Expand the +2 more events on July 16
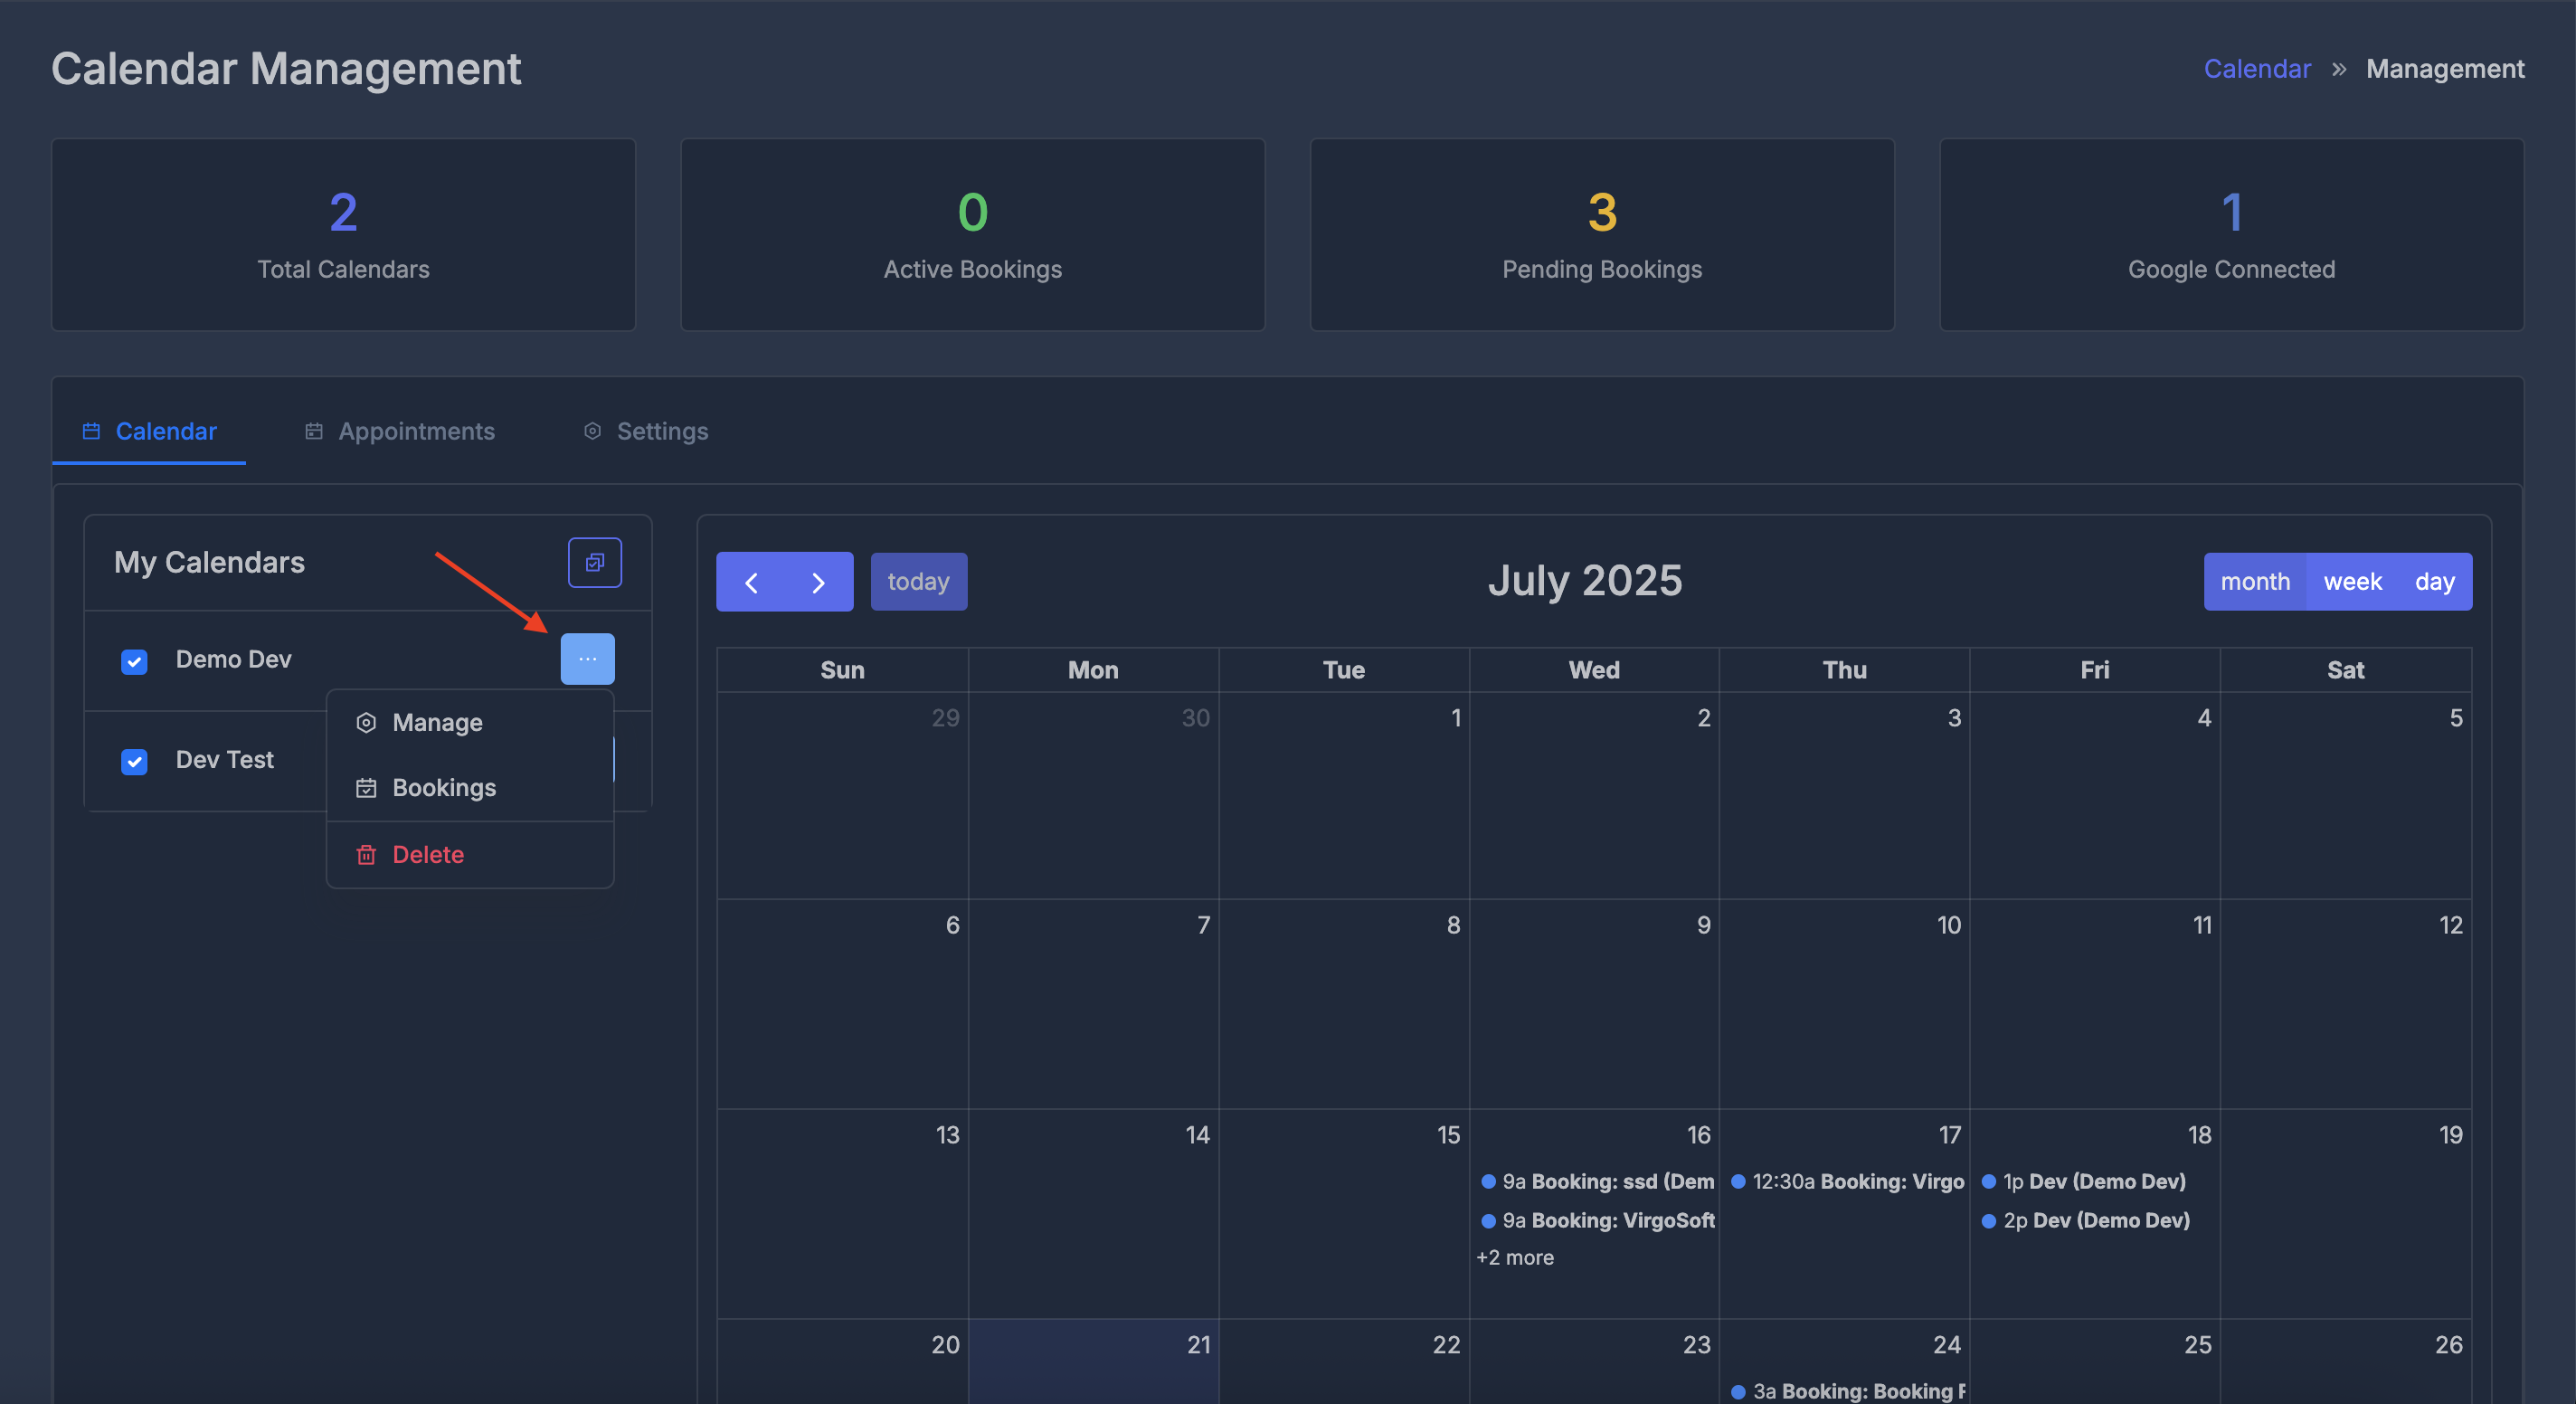Viewport: 2576px width, 1404px height. click(x=1515, y=1257)
